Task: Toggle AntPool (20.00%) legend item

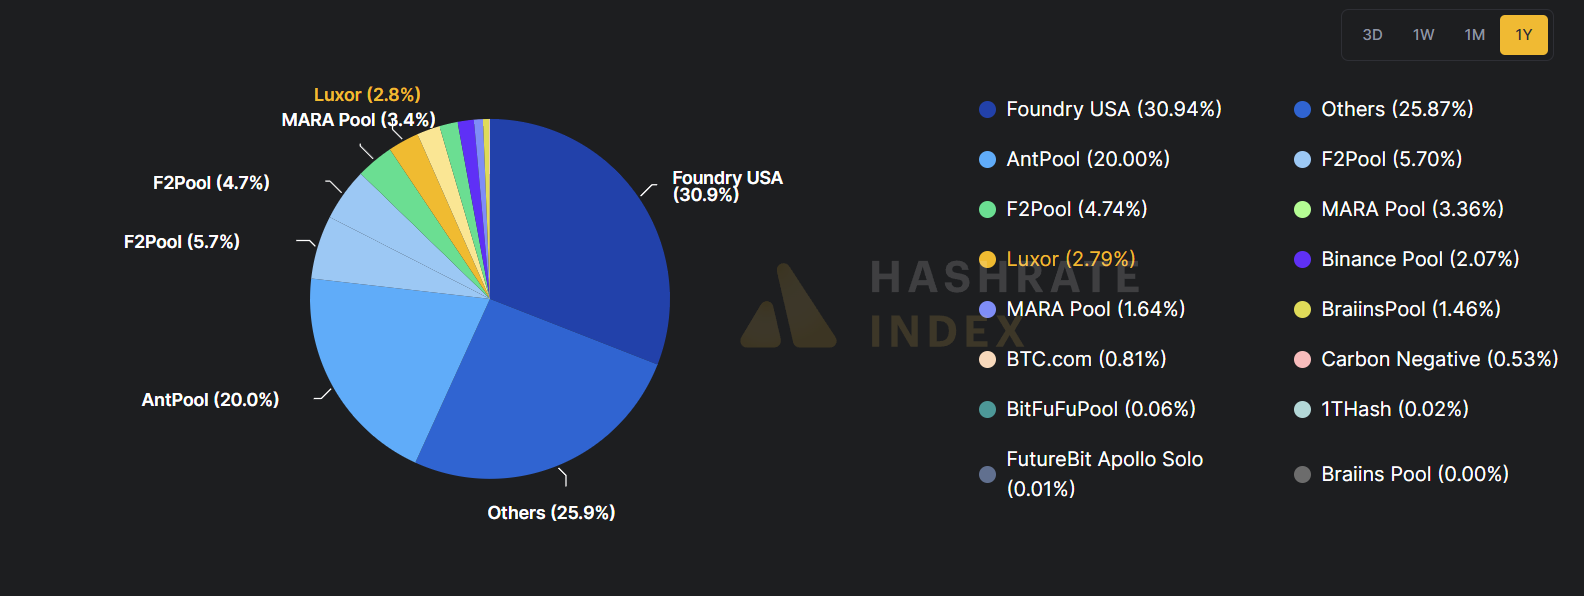Action: pos(1087,159)
